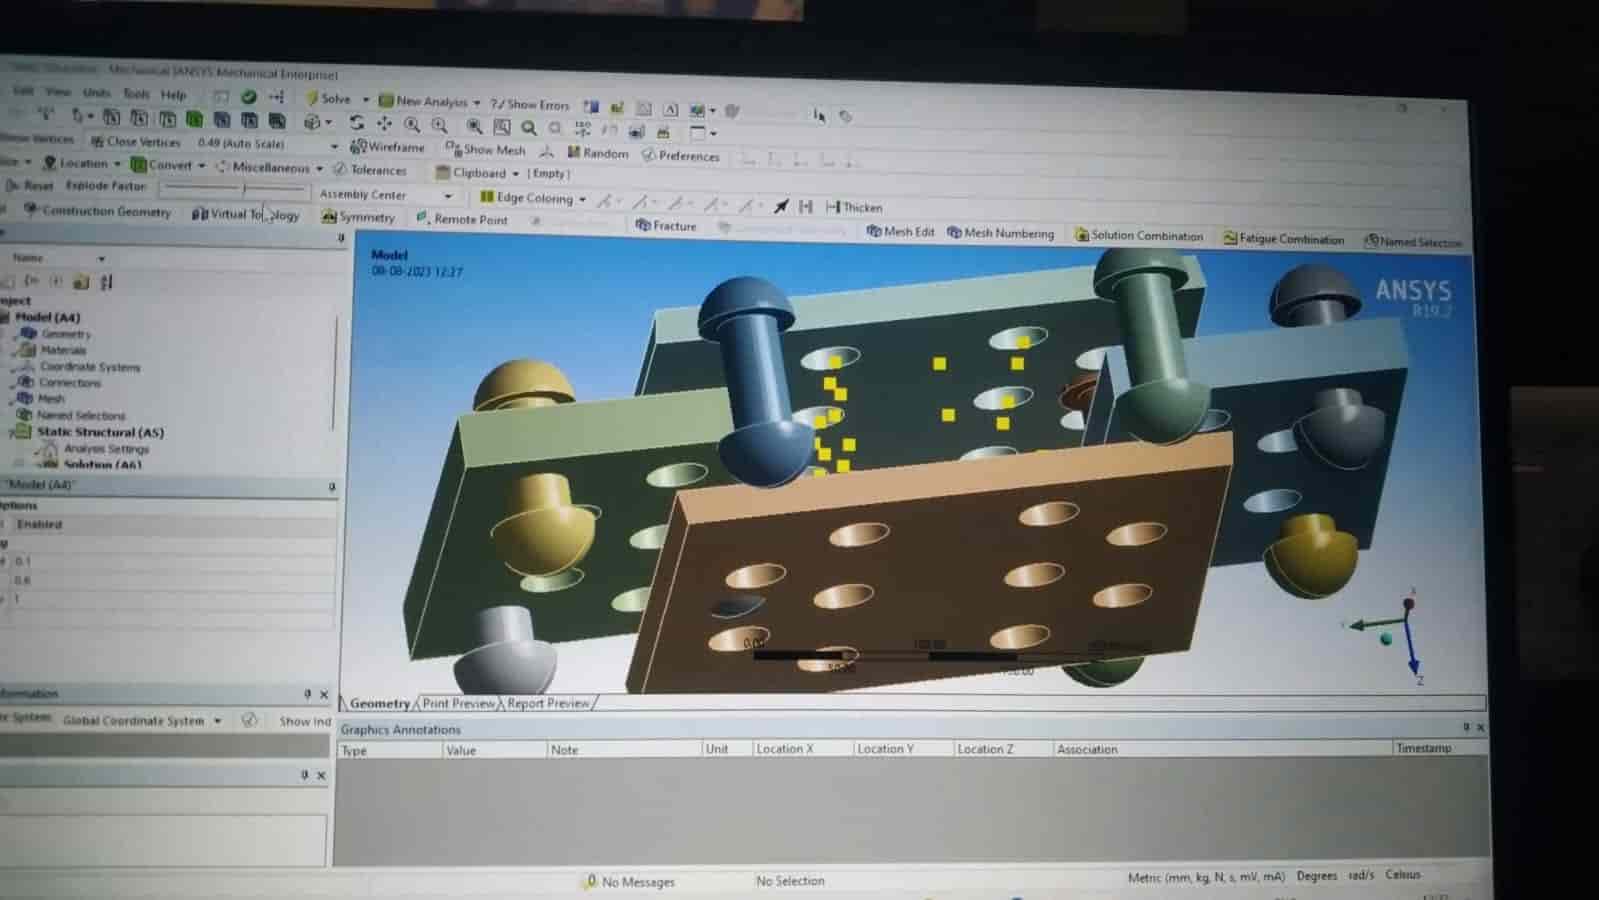
Task: Open the Symmetry tool
Action: click(358, 217)
